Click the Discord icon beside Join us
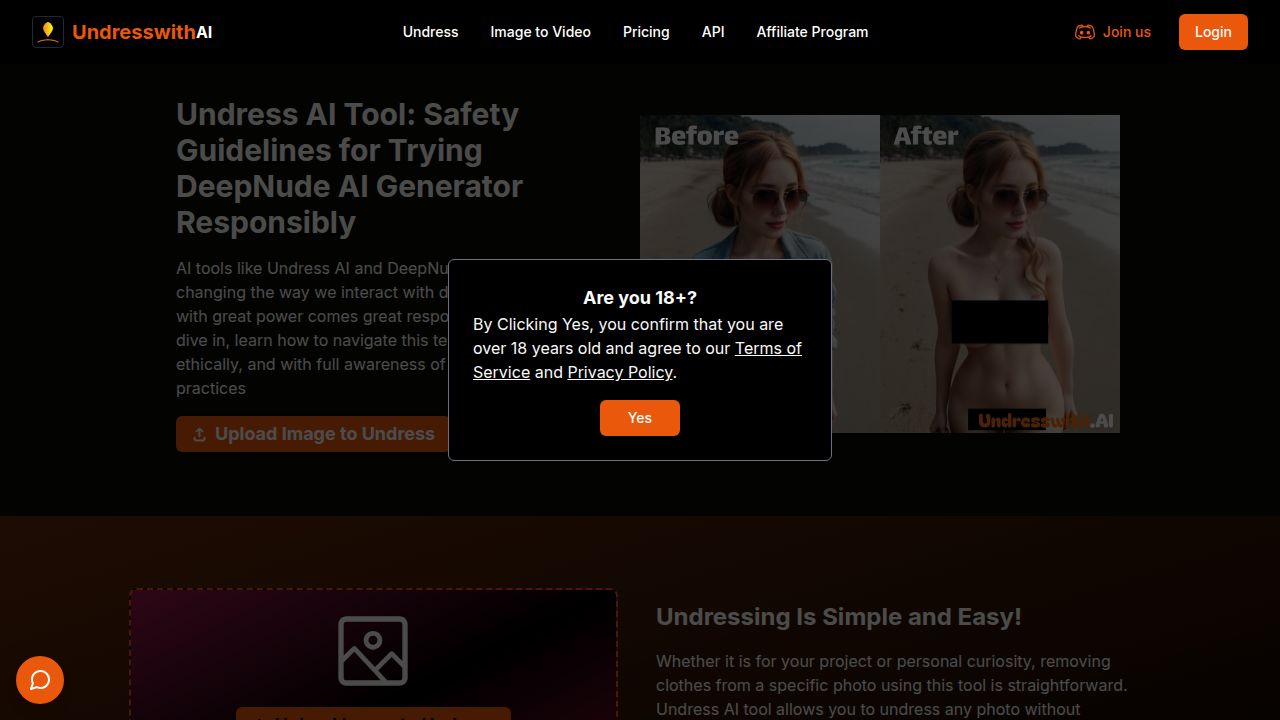Viewport: 1280px width, 720px height. pyautogui.click(x=1084, y=32)
